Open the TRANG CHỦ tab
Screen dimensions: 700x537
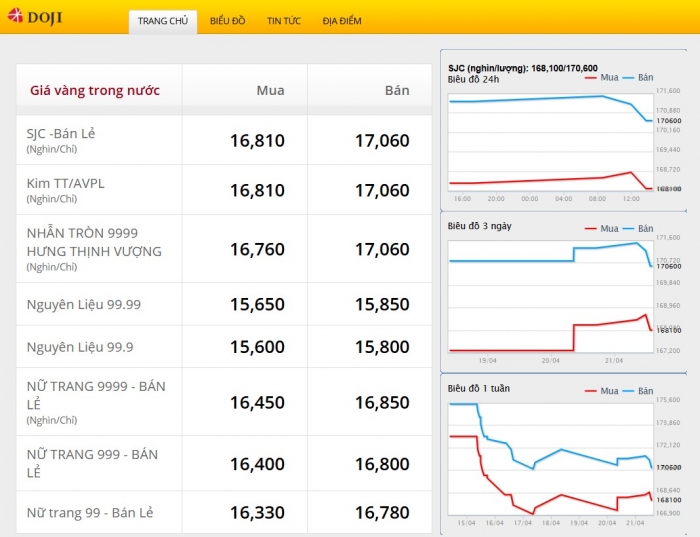(162, 21)
